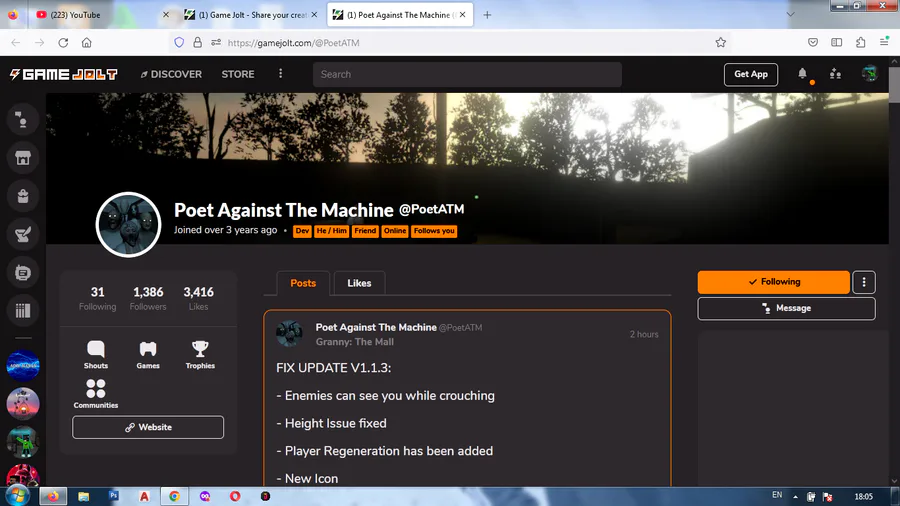This screenshot has height=506, width=900.
Task: Open the friends list icon
Action: (835, 74)
